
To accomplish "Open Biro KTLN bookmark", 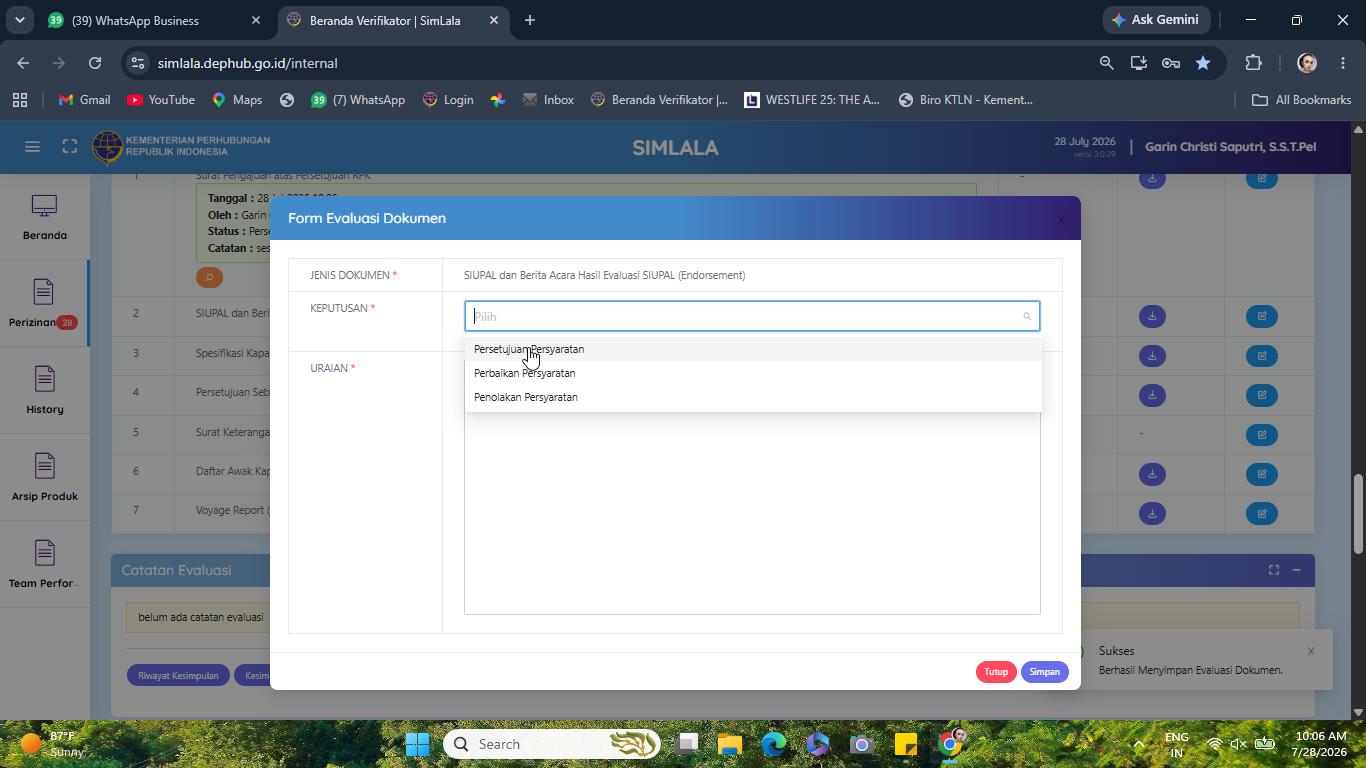I will [x=966, y=100].
